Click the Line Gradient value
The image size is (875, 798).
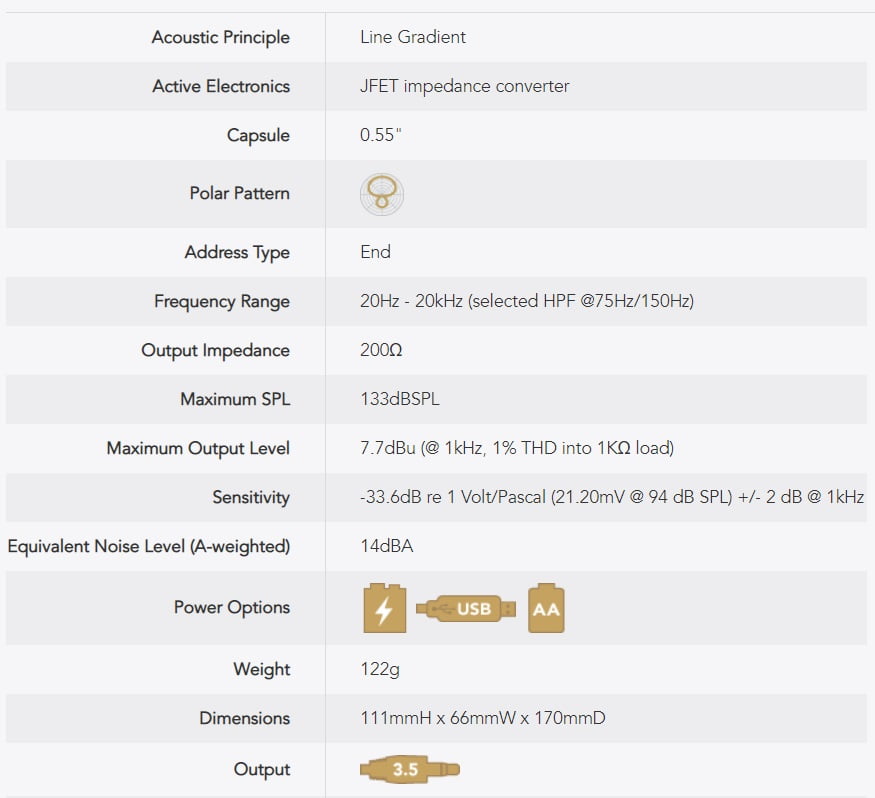(x=413, y=38)
